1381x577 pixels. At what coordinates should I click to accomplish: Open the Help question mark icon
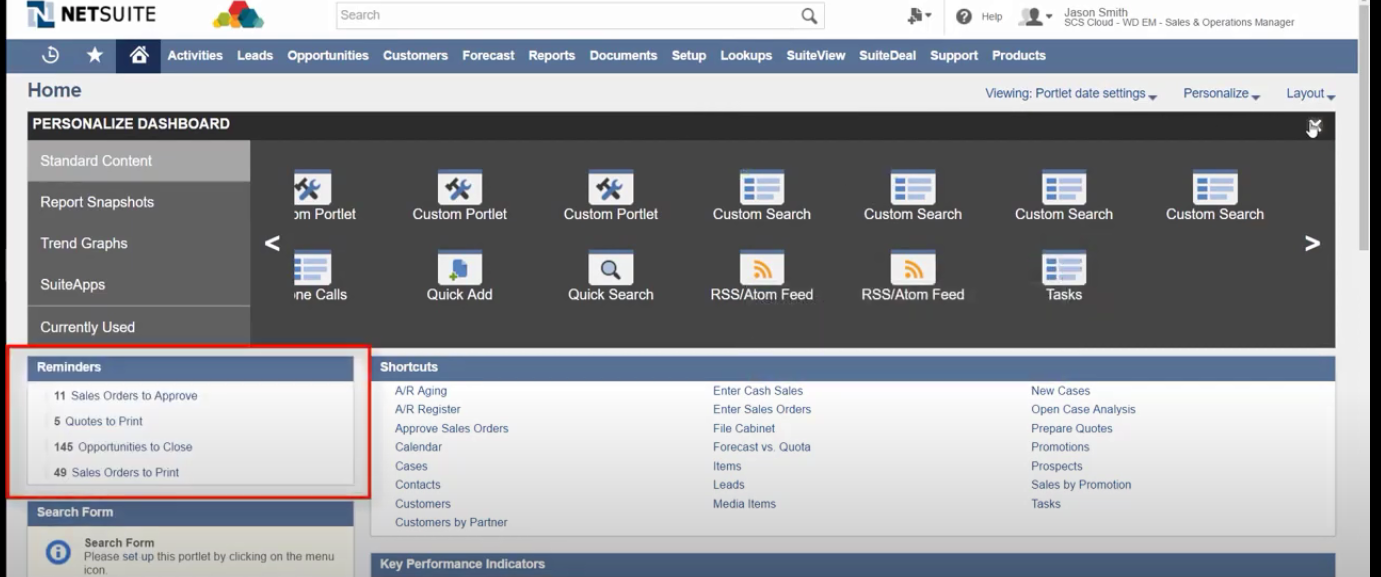[x=965, y=17]
